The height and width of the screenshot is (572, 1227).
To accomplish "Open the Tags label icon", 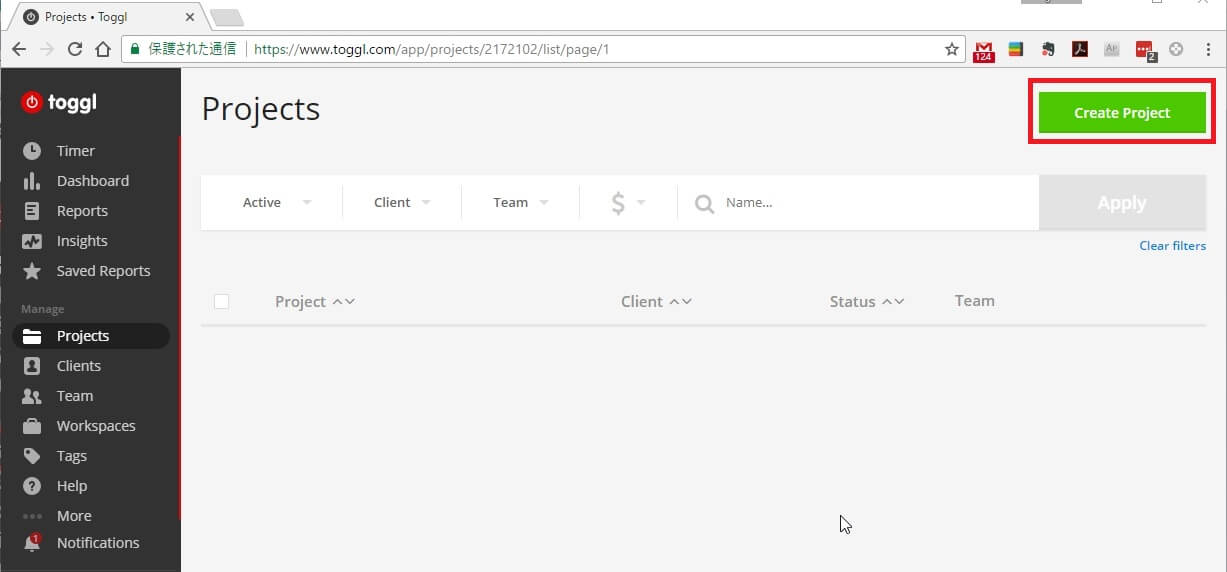I will click(x=32, y=456).
